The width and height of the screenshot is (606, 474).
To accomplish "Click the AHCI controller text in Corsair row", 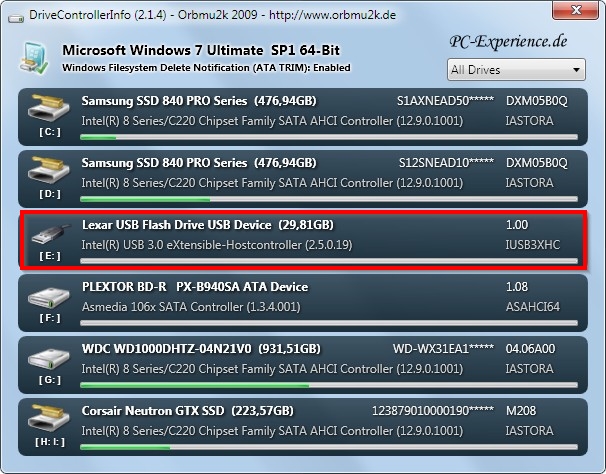I will pyautogui.click(x=272, y=431).
